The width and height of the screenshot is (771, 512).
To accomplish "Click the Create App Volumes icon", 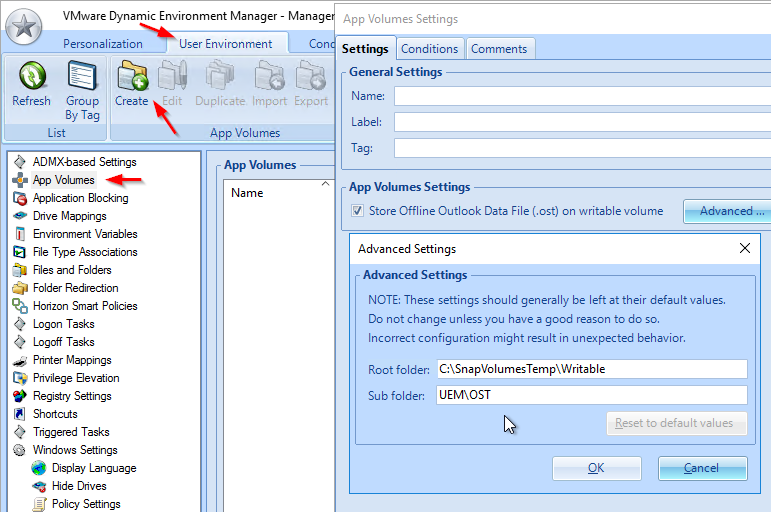I will coord(132,76).
